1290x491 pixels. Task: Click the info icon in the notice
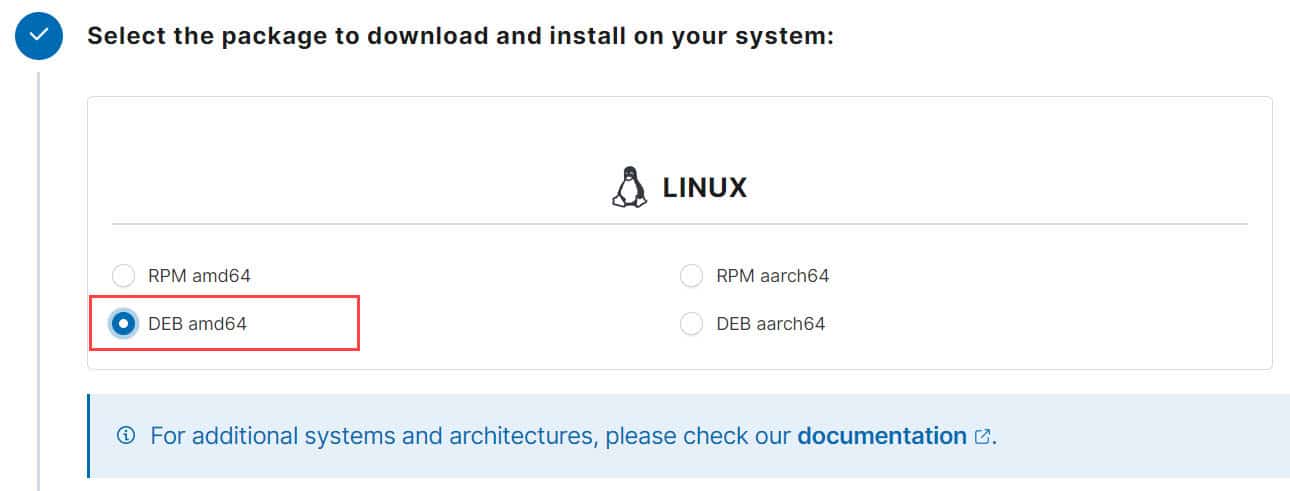tap(126, 436)
